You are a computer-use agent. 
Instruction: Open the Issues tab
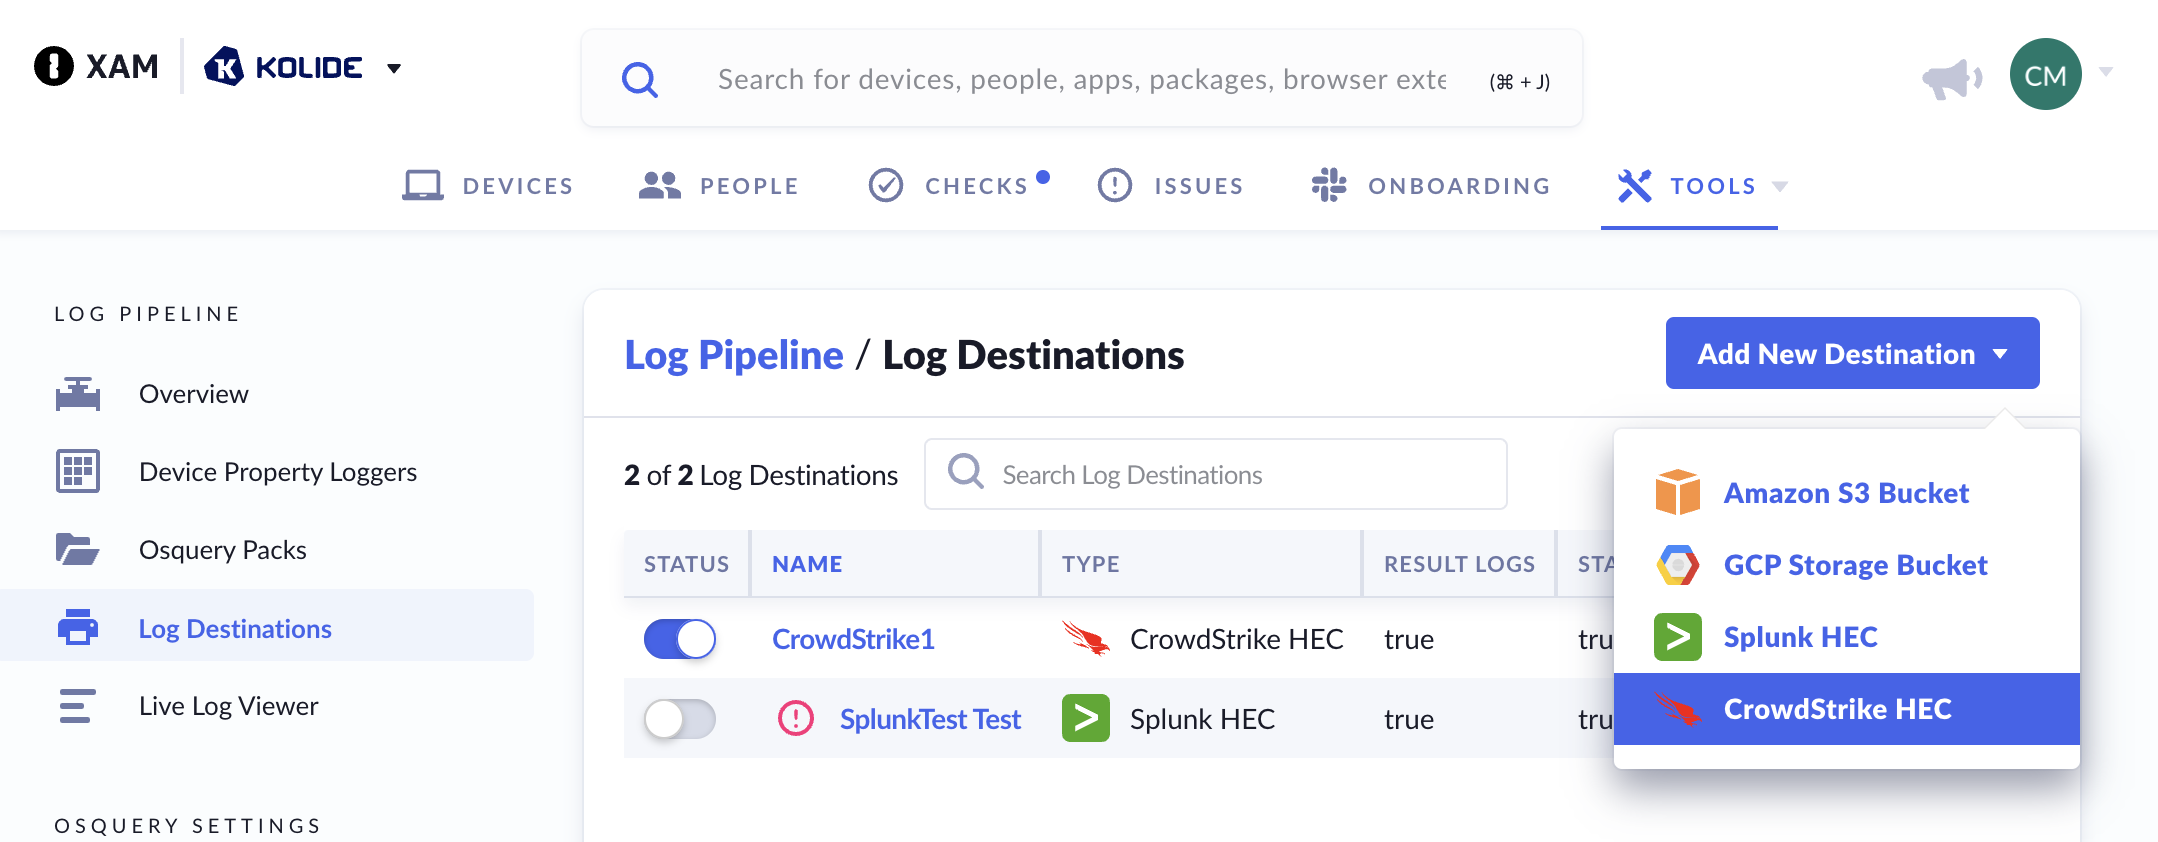[1171, 186]
